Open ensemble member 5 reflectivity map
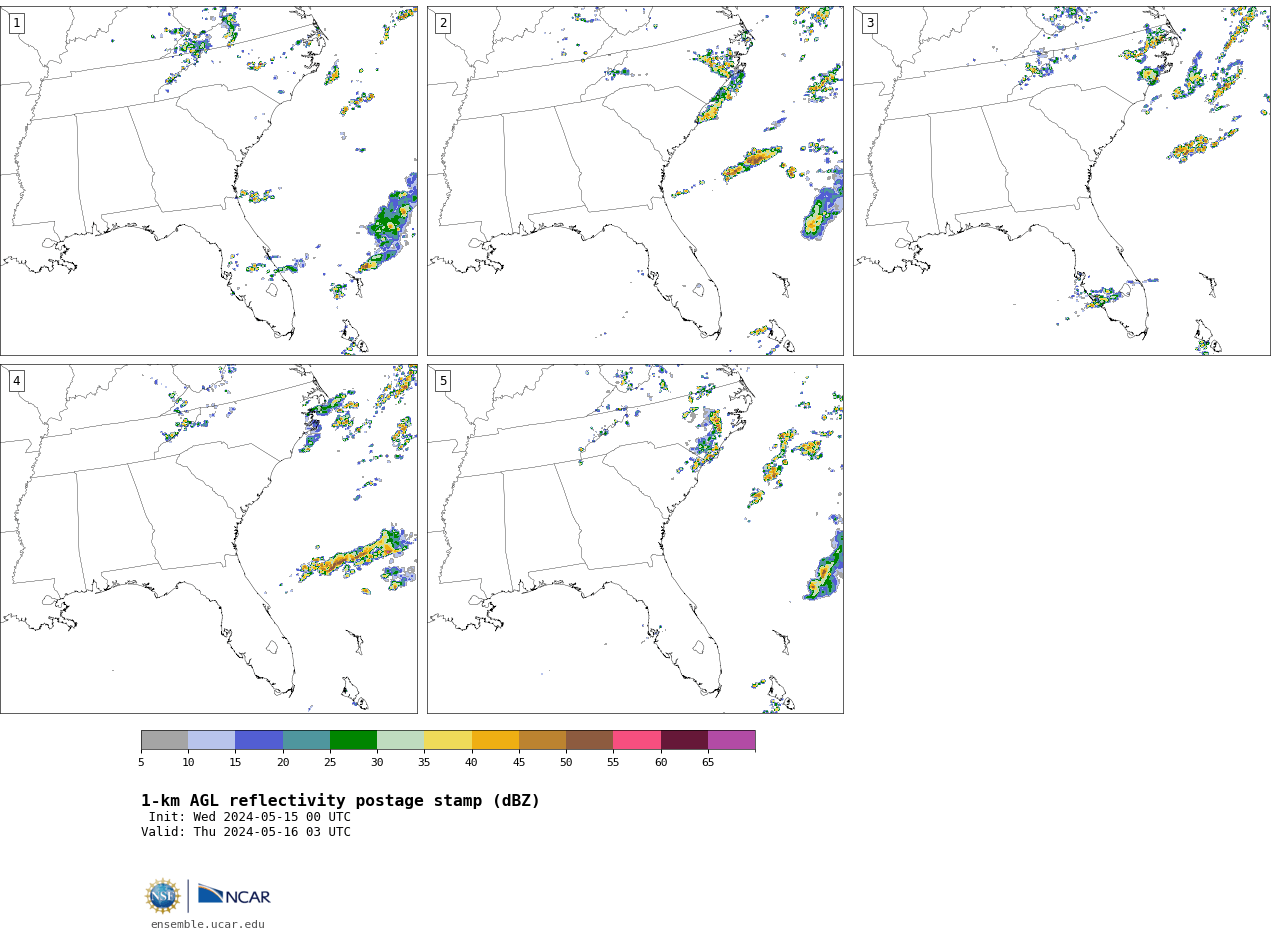1280x936 pixels. point(635,539)
